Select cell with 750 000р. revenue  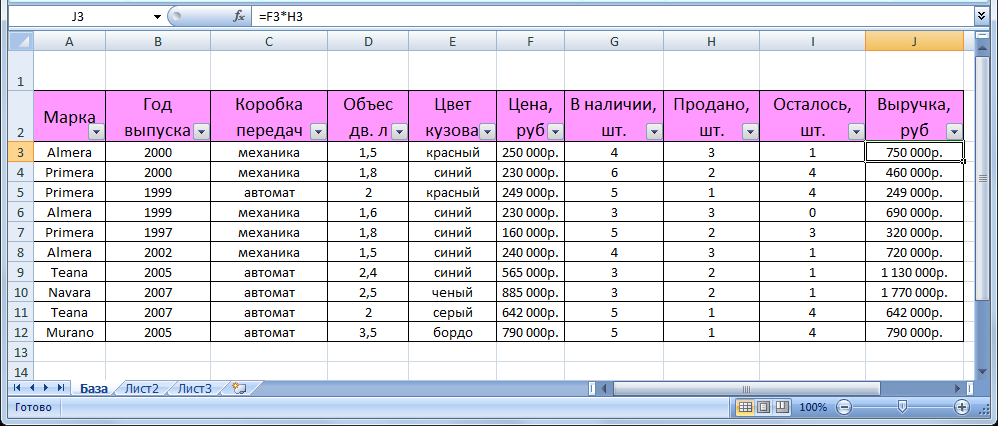click(x=914, y=152)
